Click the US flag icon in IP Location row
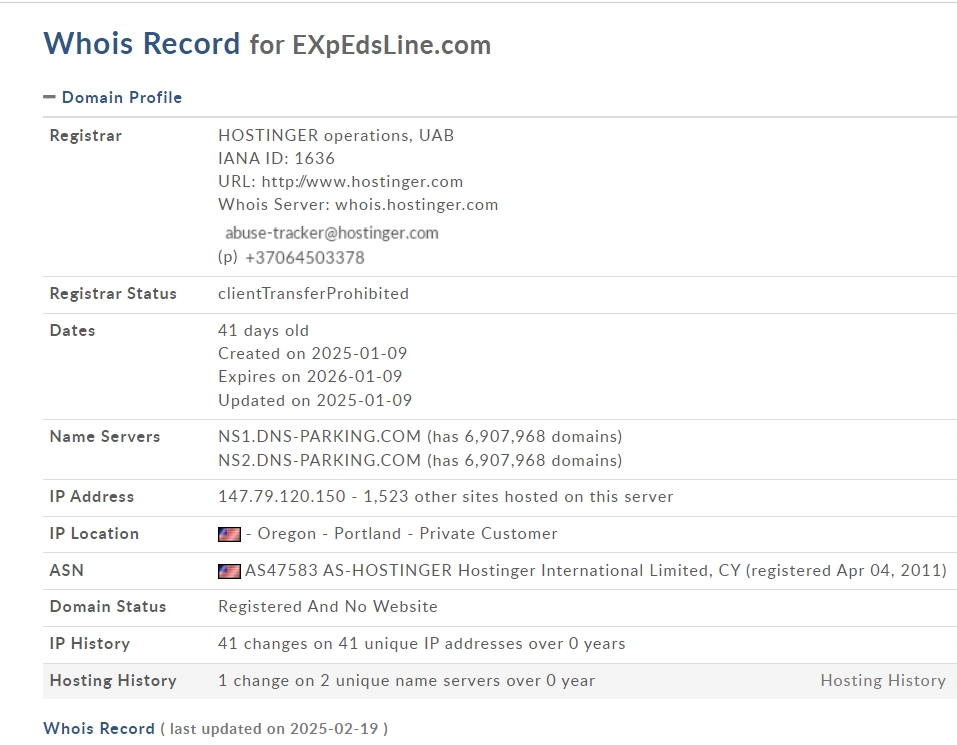 [229, 534]
